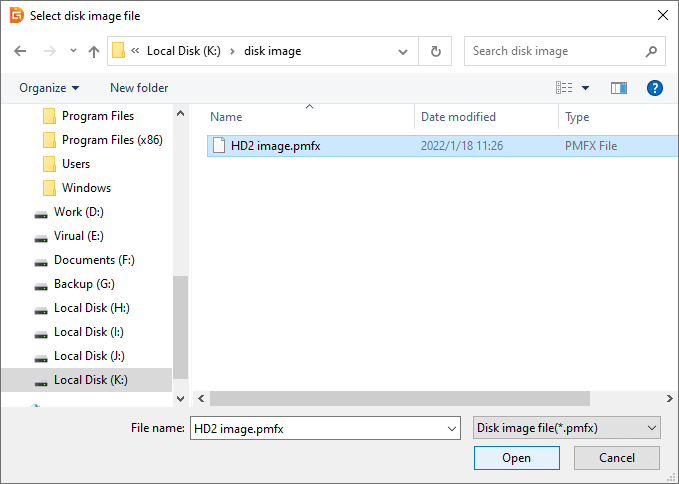Sort by Date modified column header
The height and width of the screenshot is (484, 679).
click(458, 117)
